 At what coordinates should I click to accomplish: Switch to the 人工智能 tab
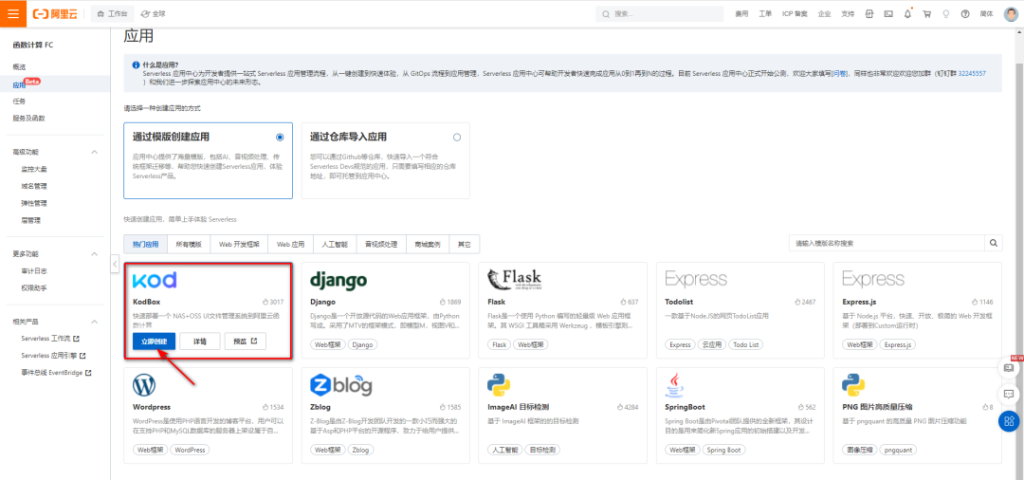(332, 243)
